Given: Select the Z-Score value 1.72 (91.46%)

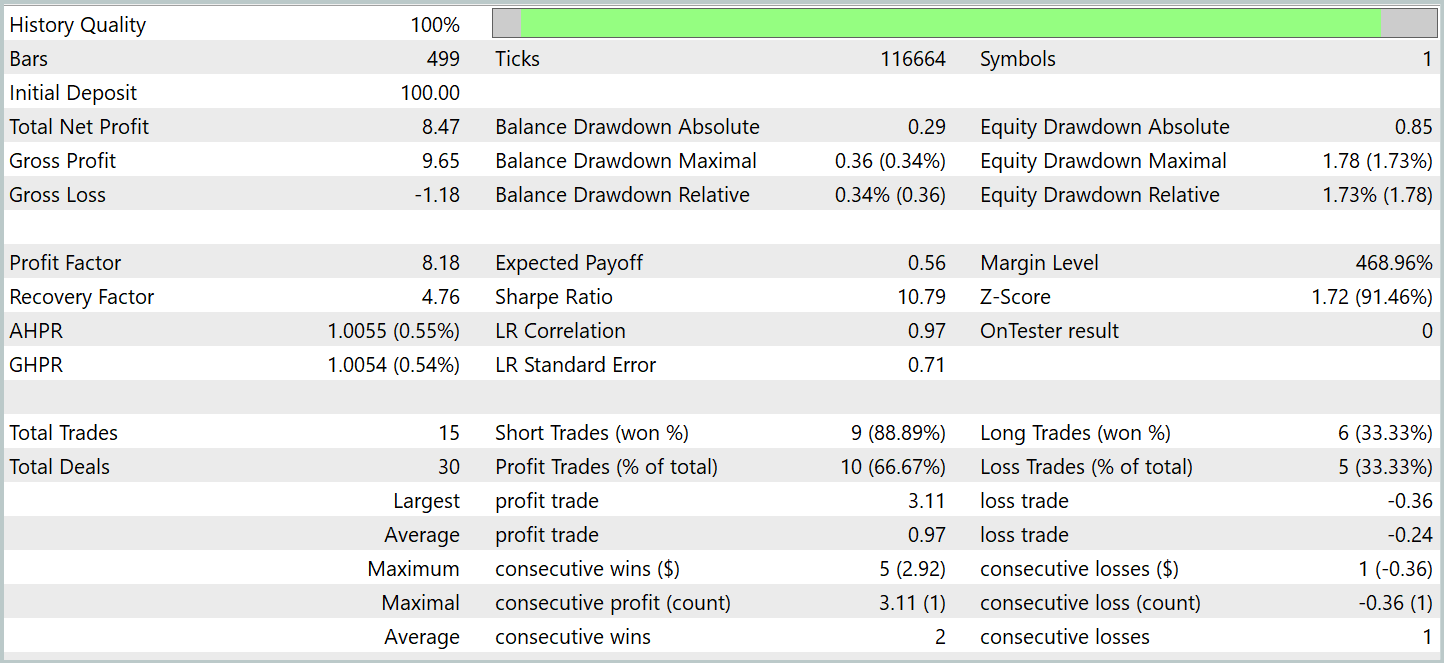Looking at the screenshot, I should coord(1371,297).
